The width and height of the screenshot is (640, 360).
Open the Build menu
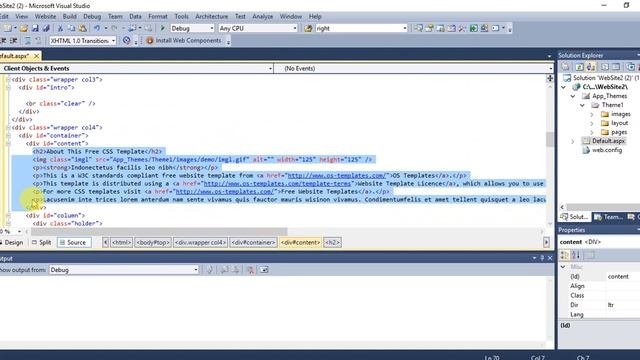(x=69, y=16)
